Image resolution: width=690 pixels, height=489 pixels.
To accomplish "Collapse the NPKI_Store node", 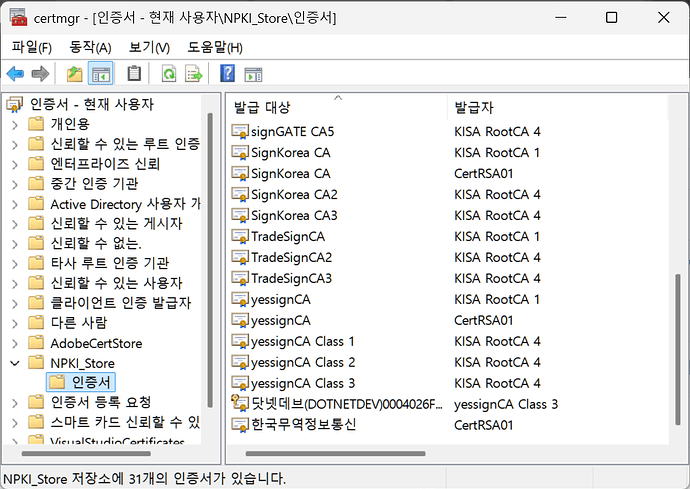I will (15, 363).
